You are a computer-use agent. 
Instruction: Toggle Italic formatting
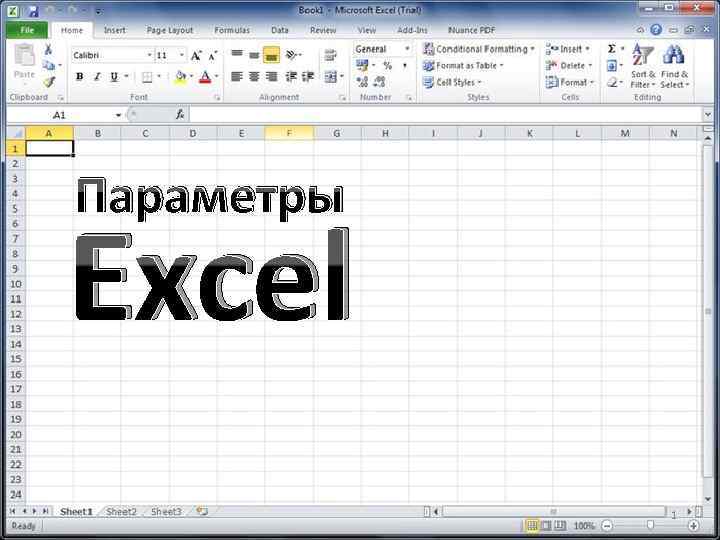click(97, 77)
